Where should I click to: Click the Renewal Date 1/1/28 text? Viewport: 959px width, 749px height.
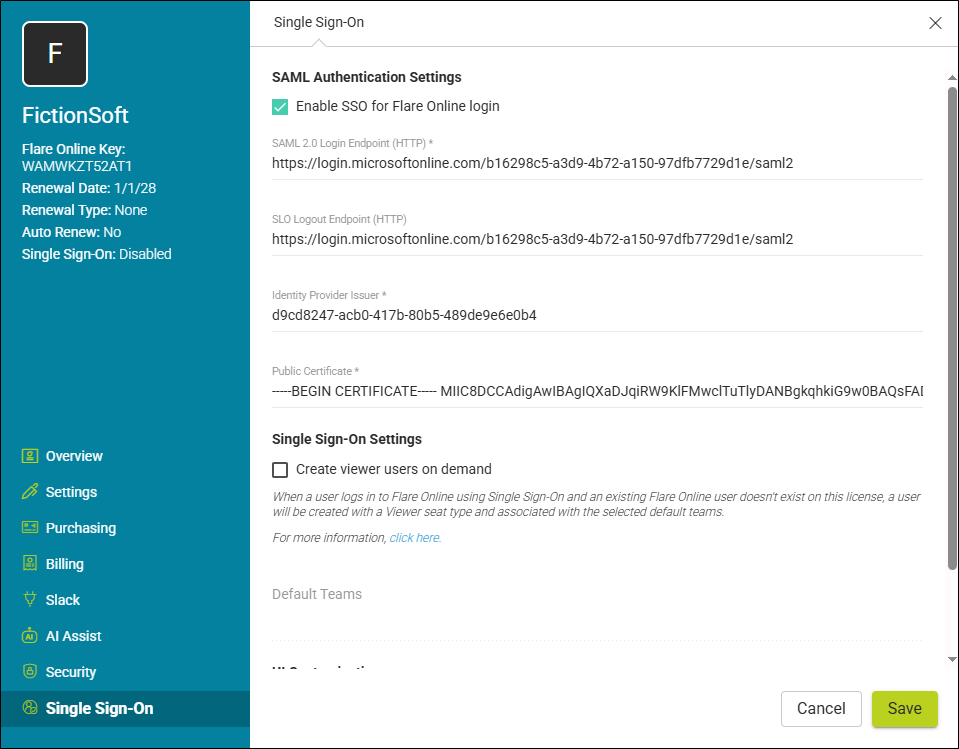point(89,188)
